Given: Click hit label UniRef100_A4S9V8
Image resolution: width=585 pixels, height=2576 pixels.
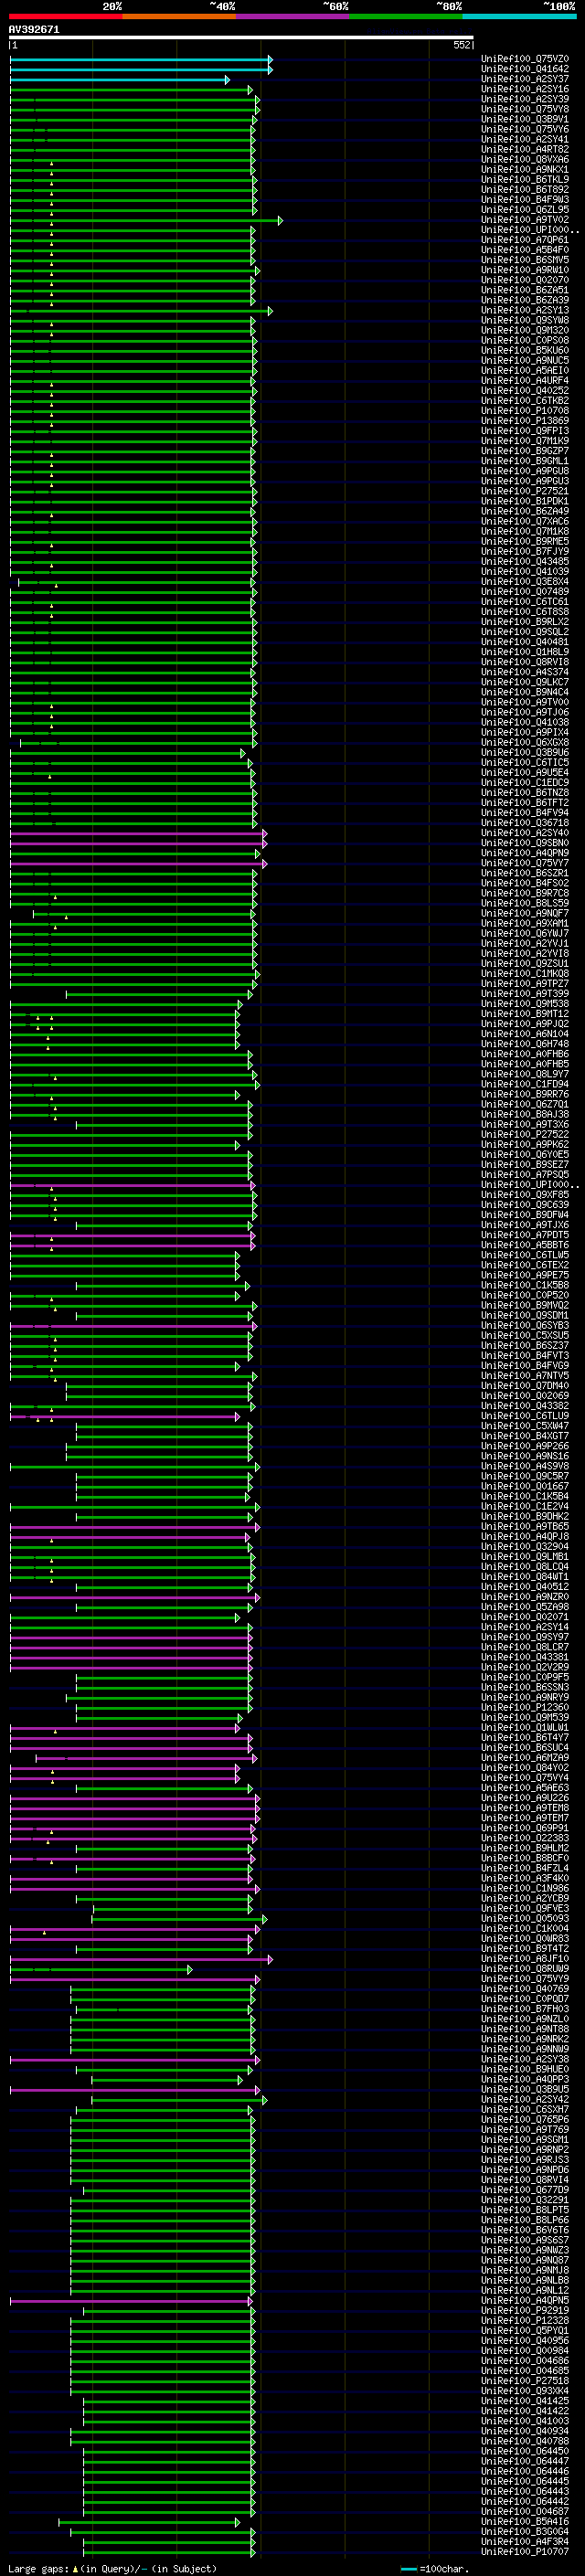Looking at the screenshot, I should coord(525,1466).
